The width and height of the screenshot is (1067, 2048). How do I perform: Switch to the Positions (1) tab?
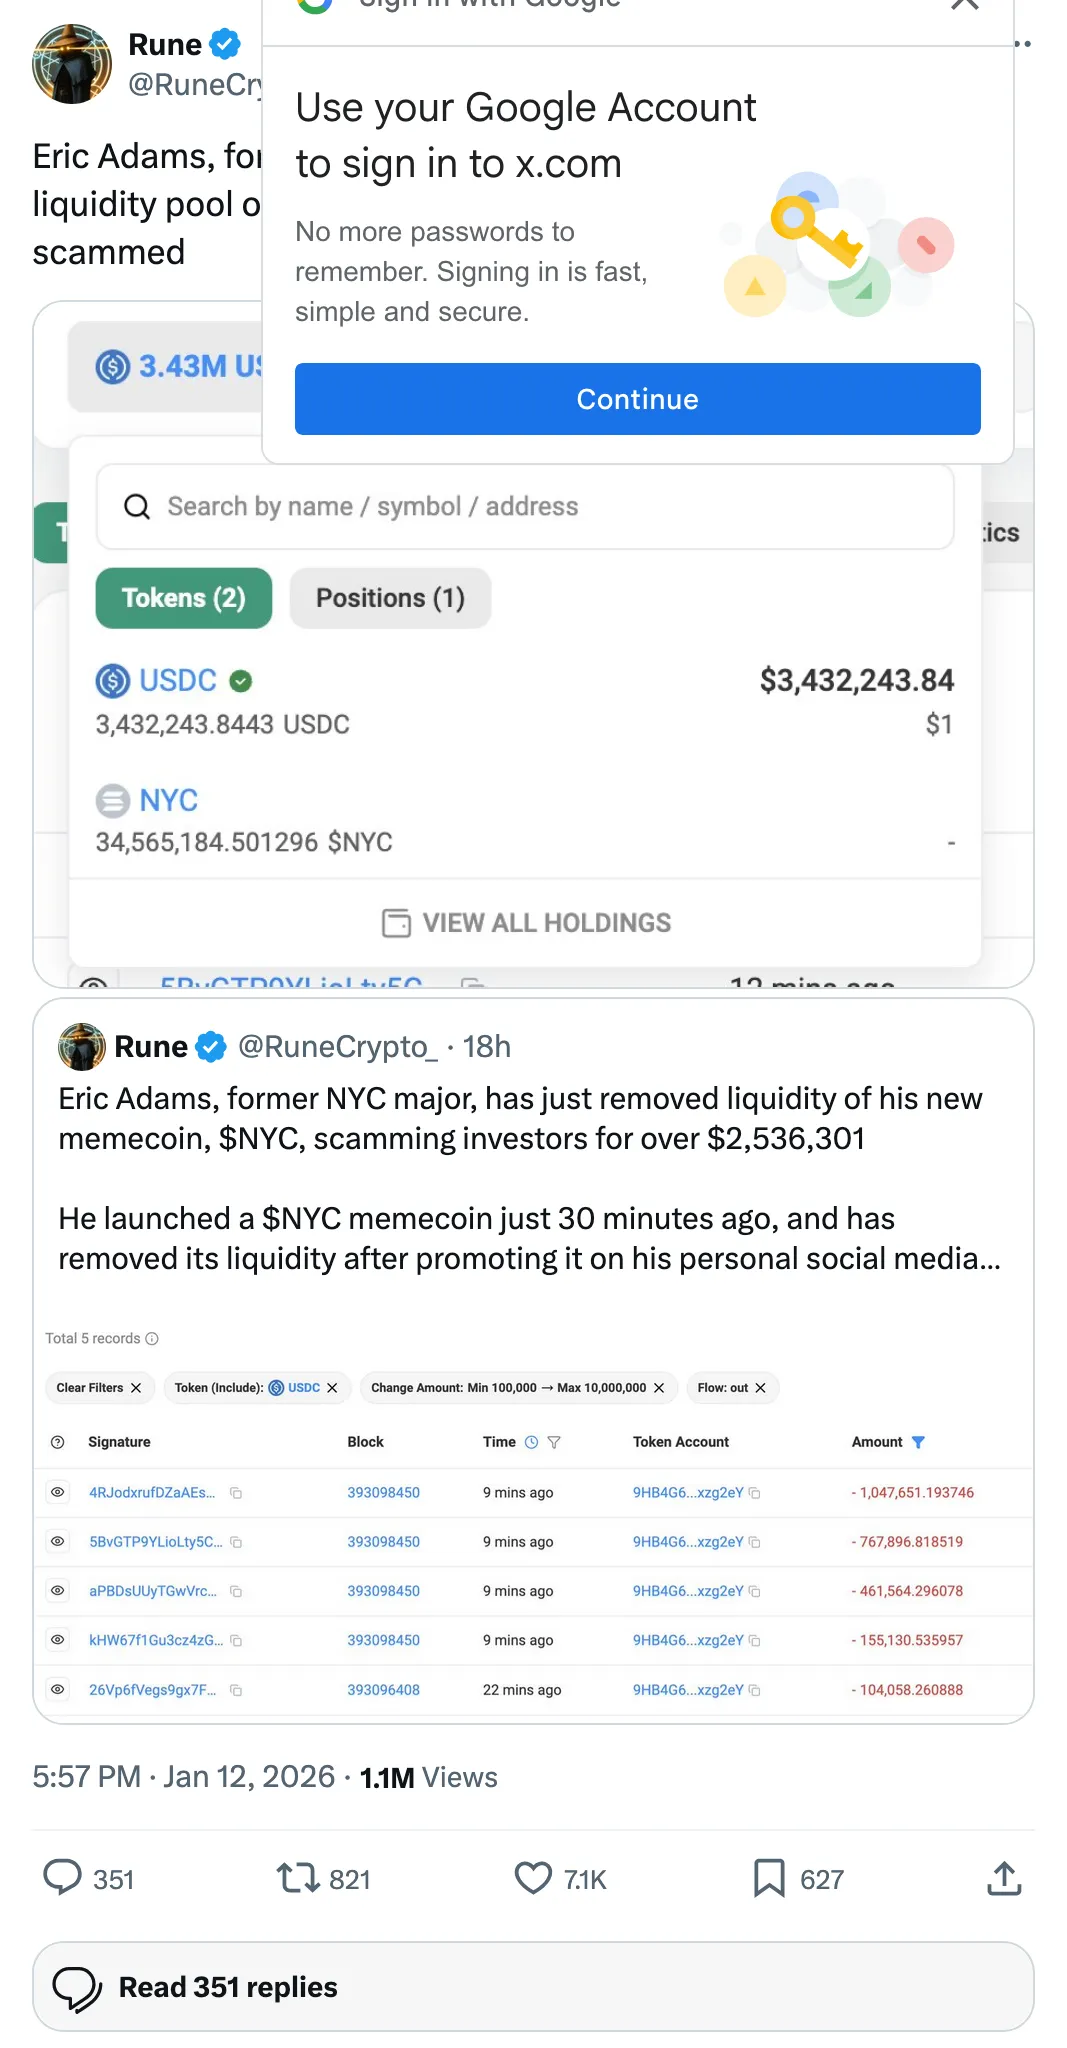pos(390,598)
